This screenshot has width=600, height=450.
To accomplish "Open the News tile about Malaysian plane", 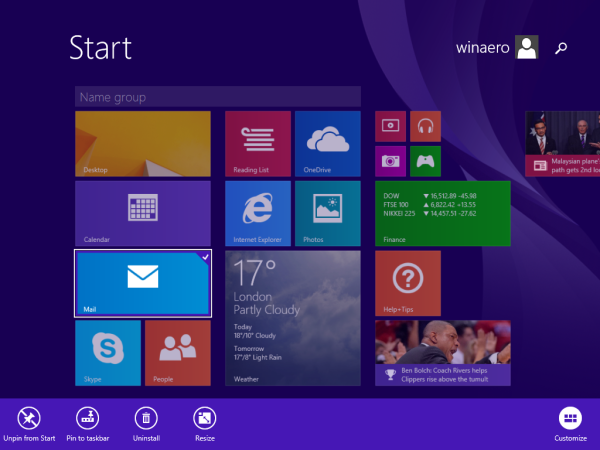I will [562, 144].
